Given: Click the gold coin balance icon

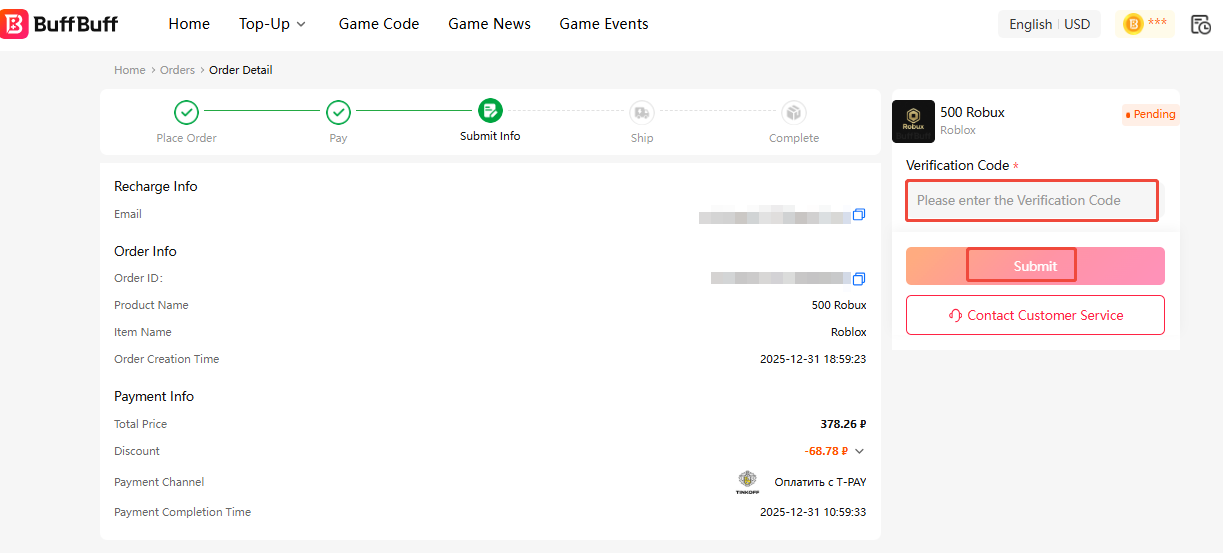Looking at the screenshot, I should pos(1133,24).
